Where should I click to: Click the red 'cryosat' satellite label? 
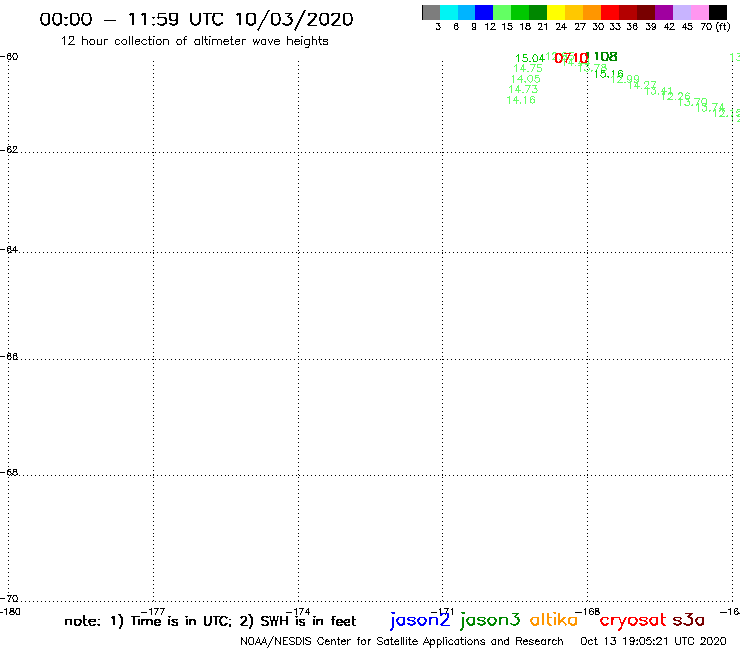[633, 620]
